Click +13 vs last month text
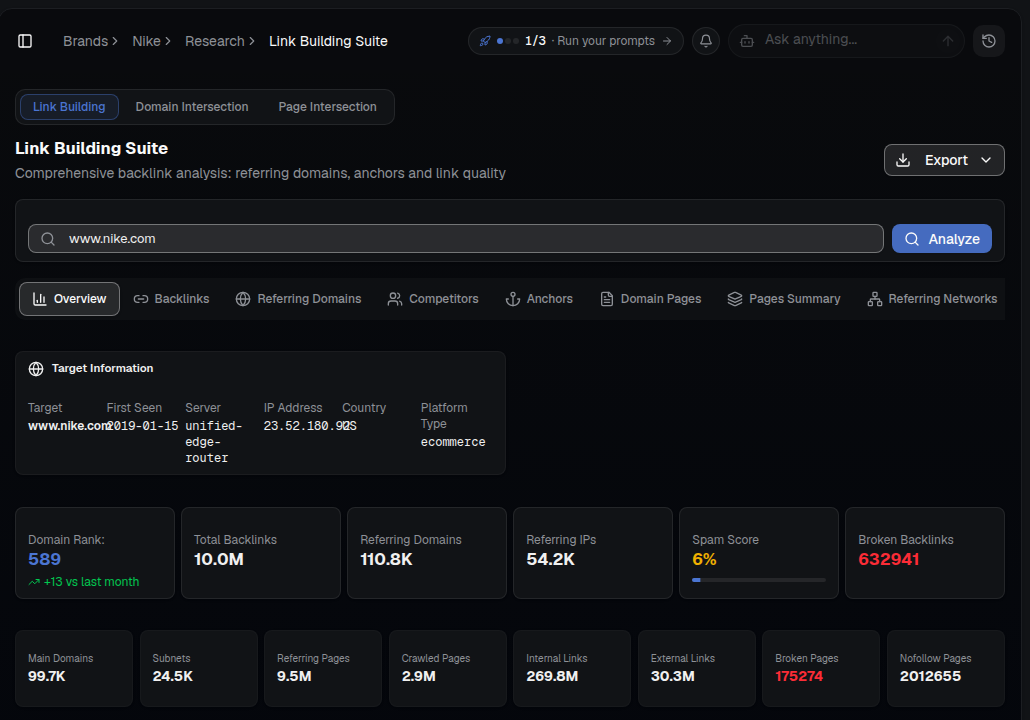The height and width of the screenshot is (720, 1030). [91, 582]
